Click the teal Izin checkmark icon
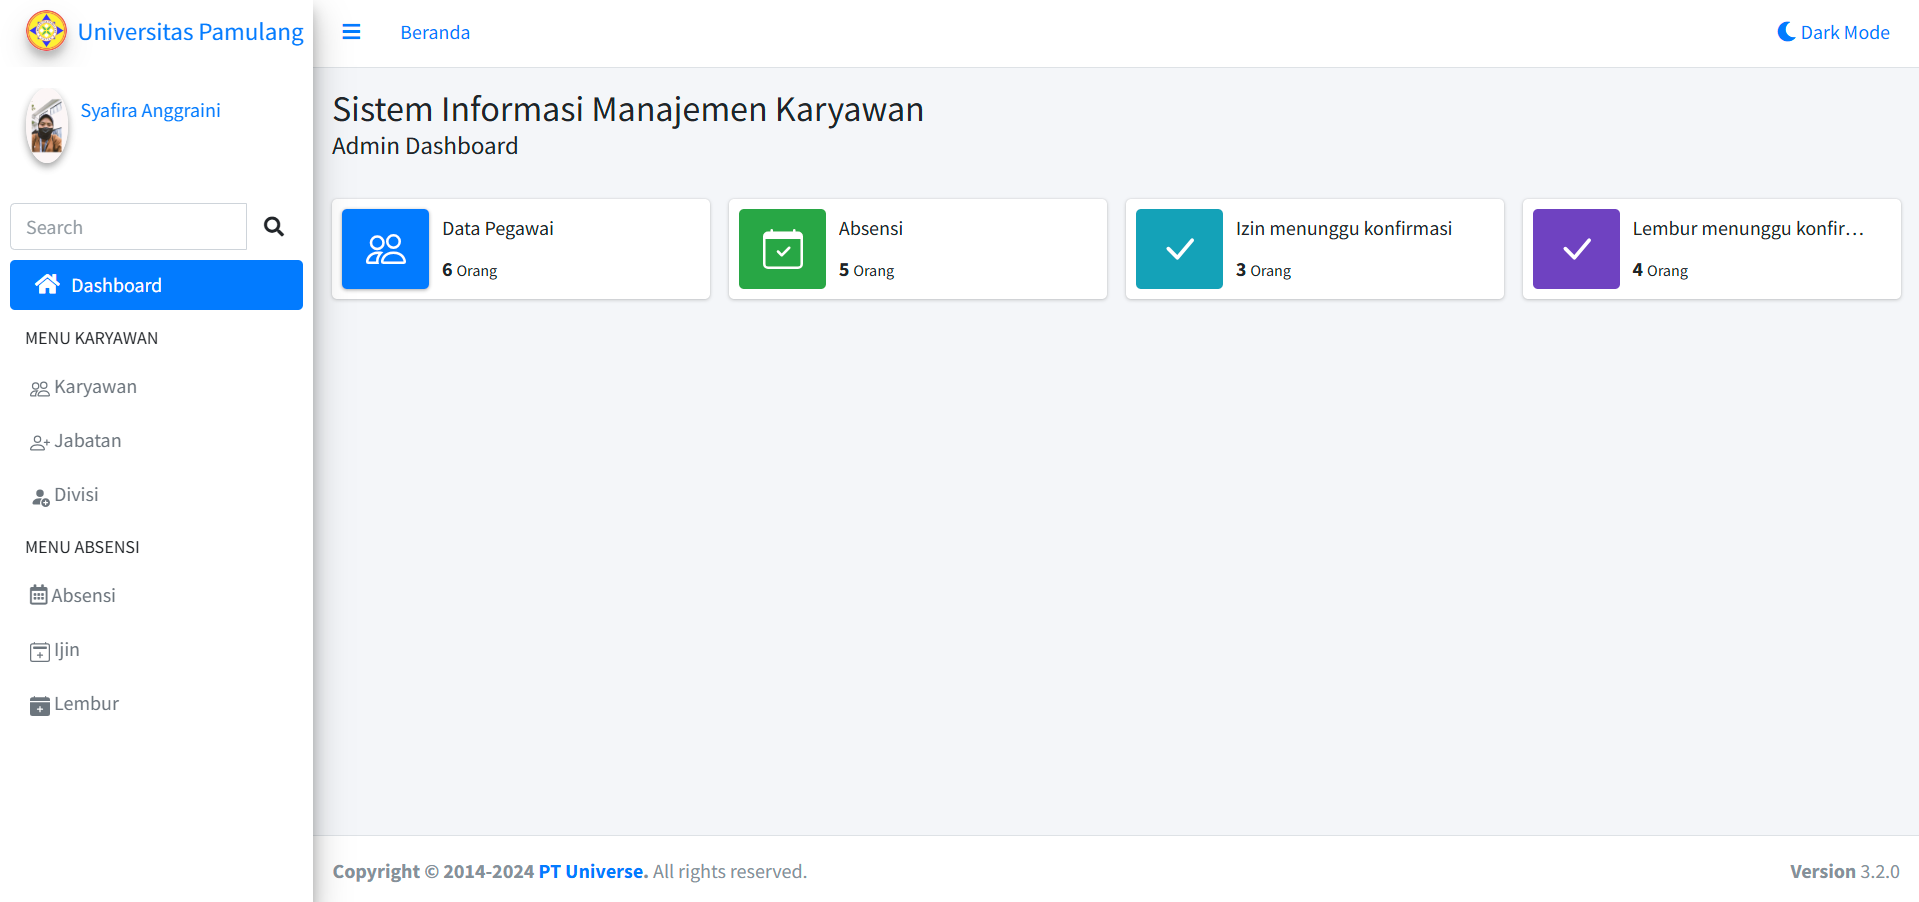Viewport: 1919px width, 902px height. click(x=1179, y=249)
